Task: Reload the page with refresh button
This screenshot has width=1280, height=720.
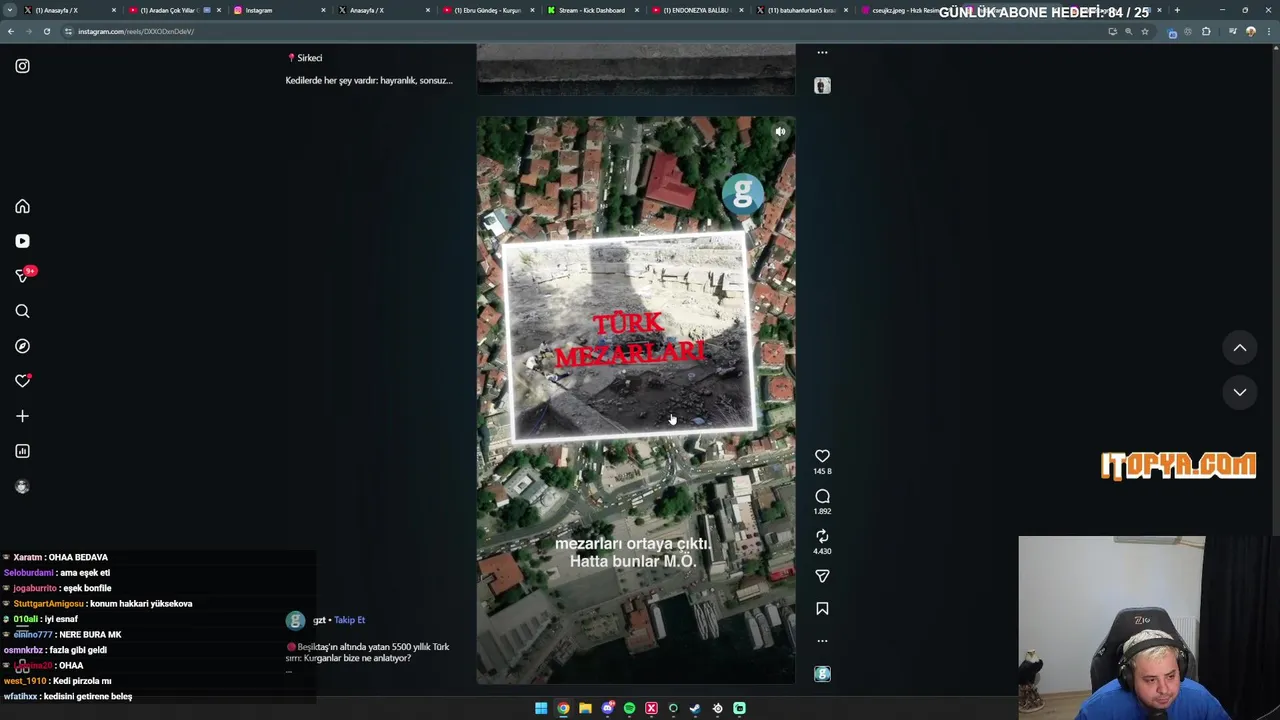Action: pos(46,31)
